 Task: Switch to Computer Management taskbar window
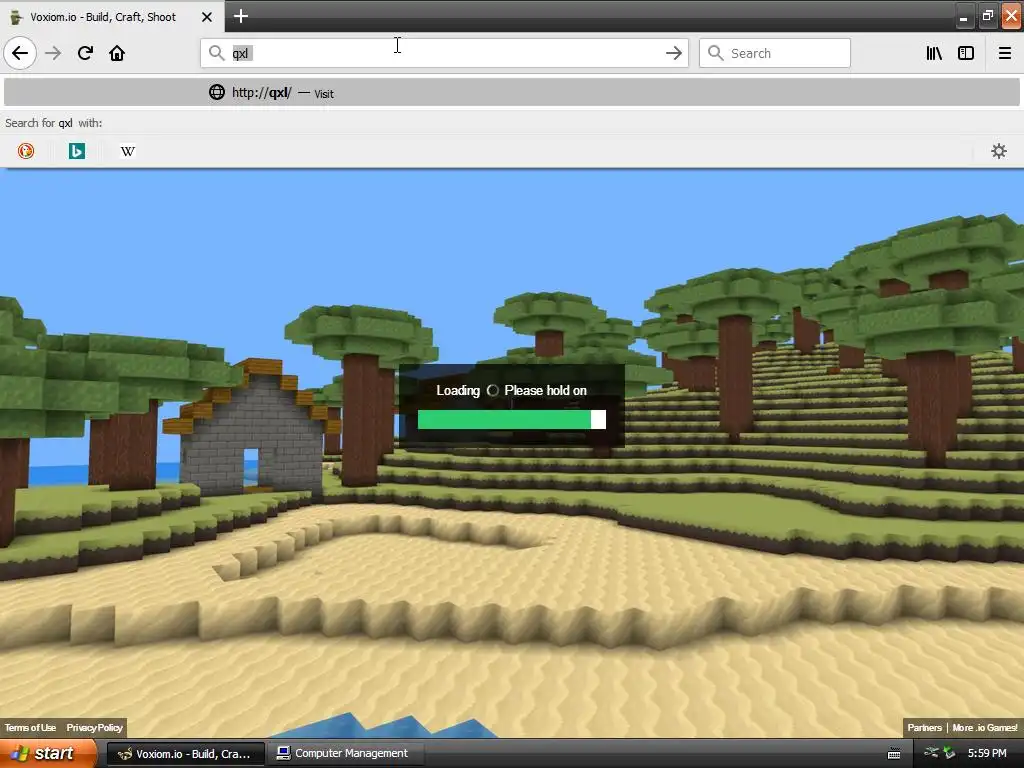click(346, 754)
